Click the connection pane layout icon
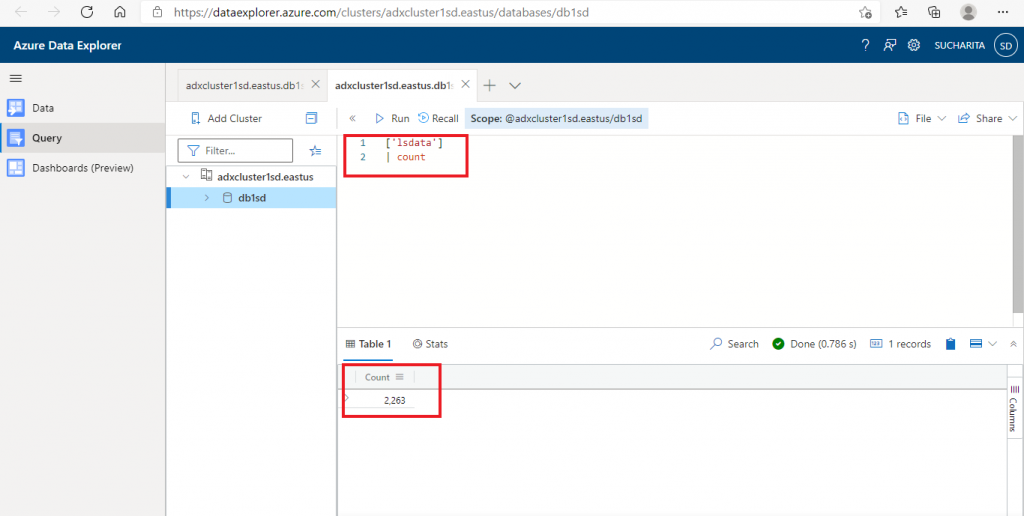Image resolution: width=1024 pixels, height=516 pixels. tap(312, 118)
